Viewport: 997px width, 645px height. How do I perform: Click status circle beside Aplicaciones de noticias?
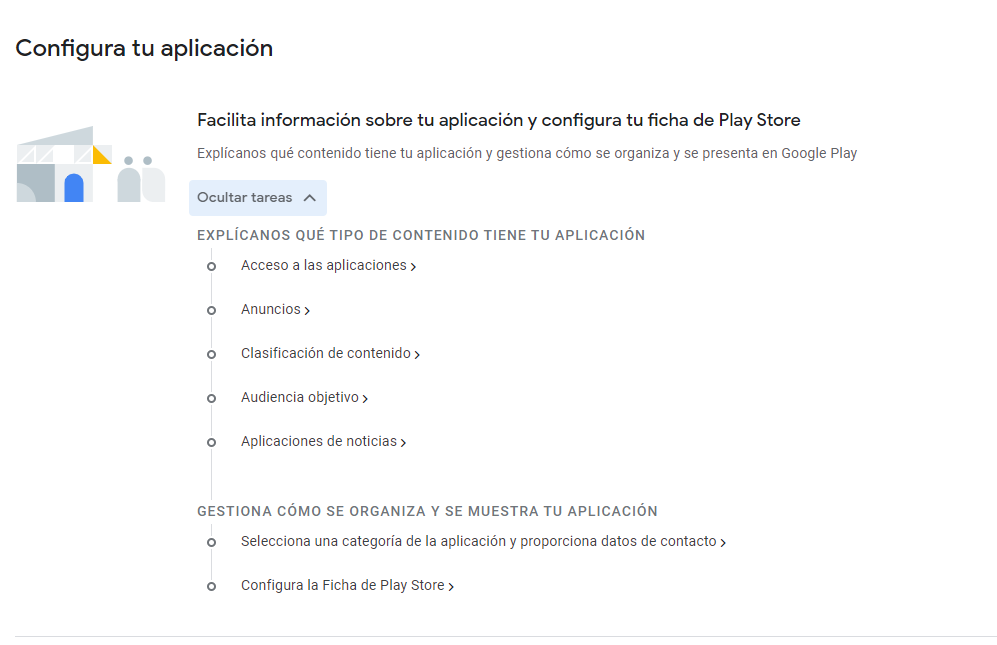pyautogui.click(x=211, y=443)
